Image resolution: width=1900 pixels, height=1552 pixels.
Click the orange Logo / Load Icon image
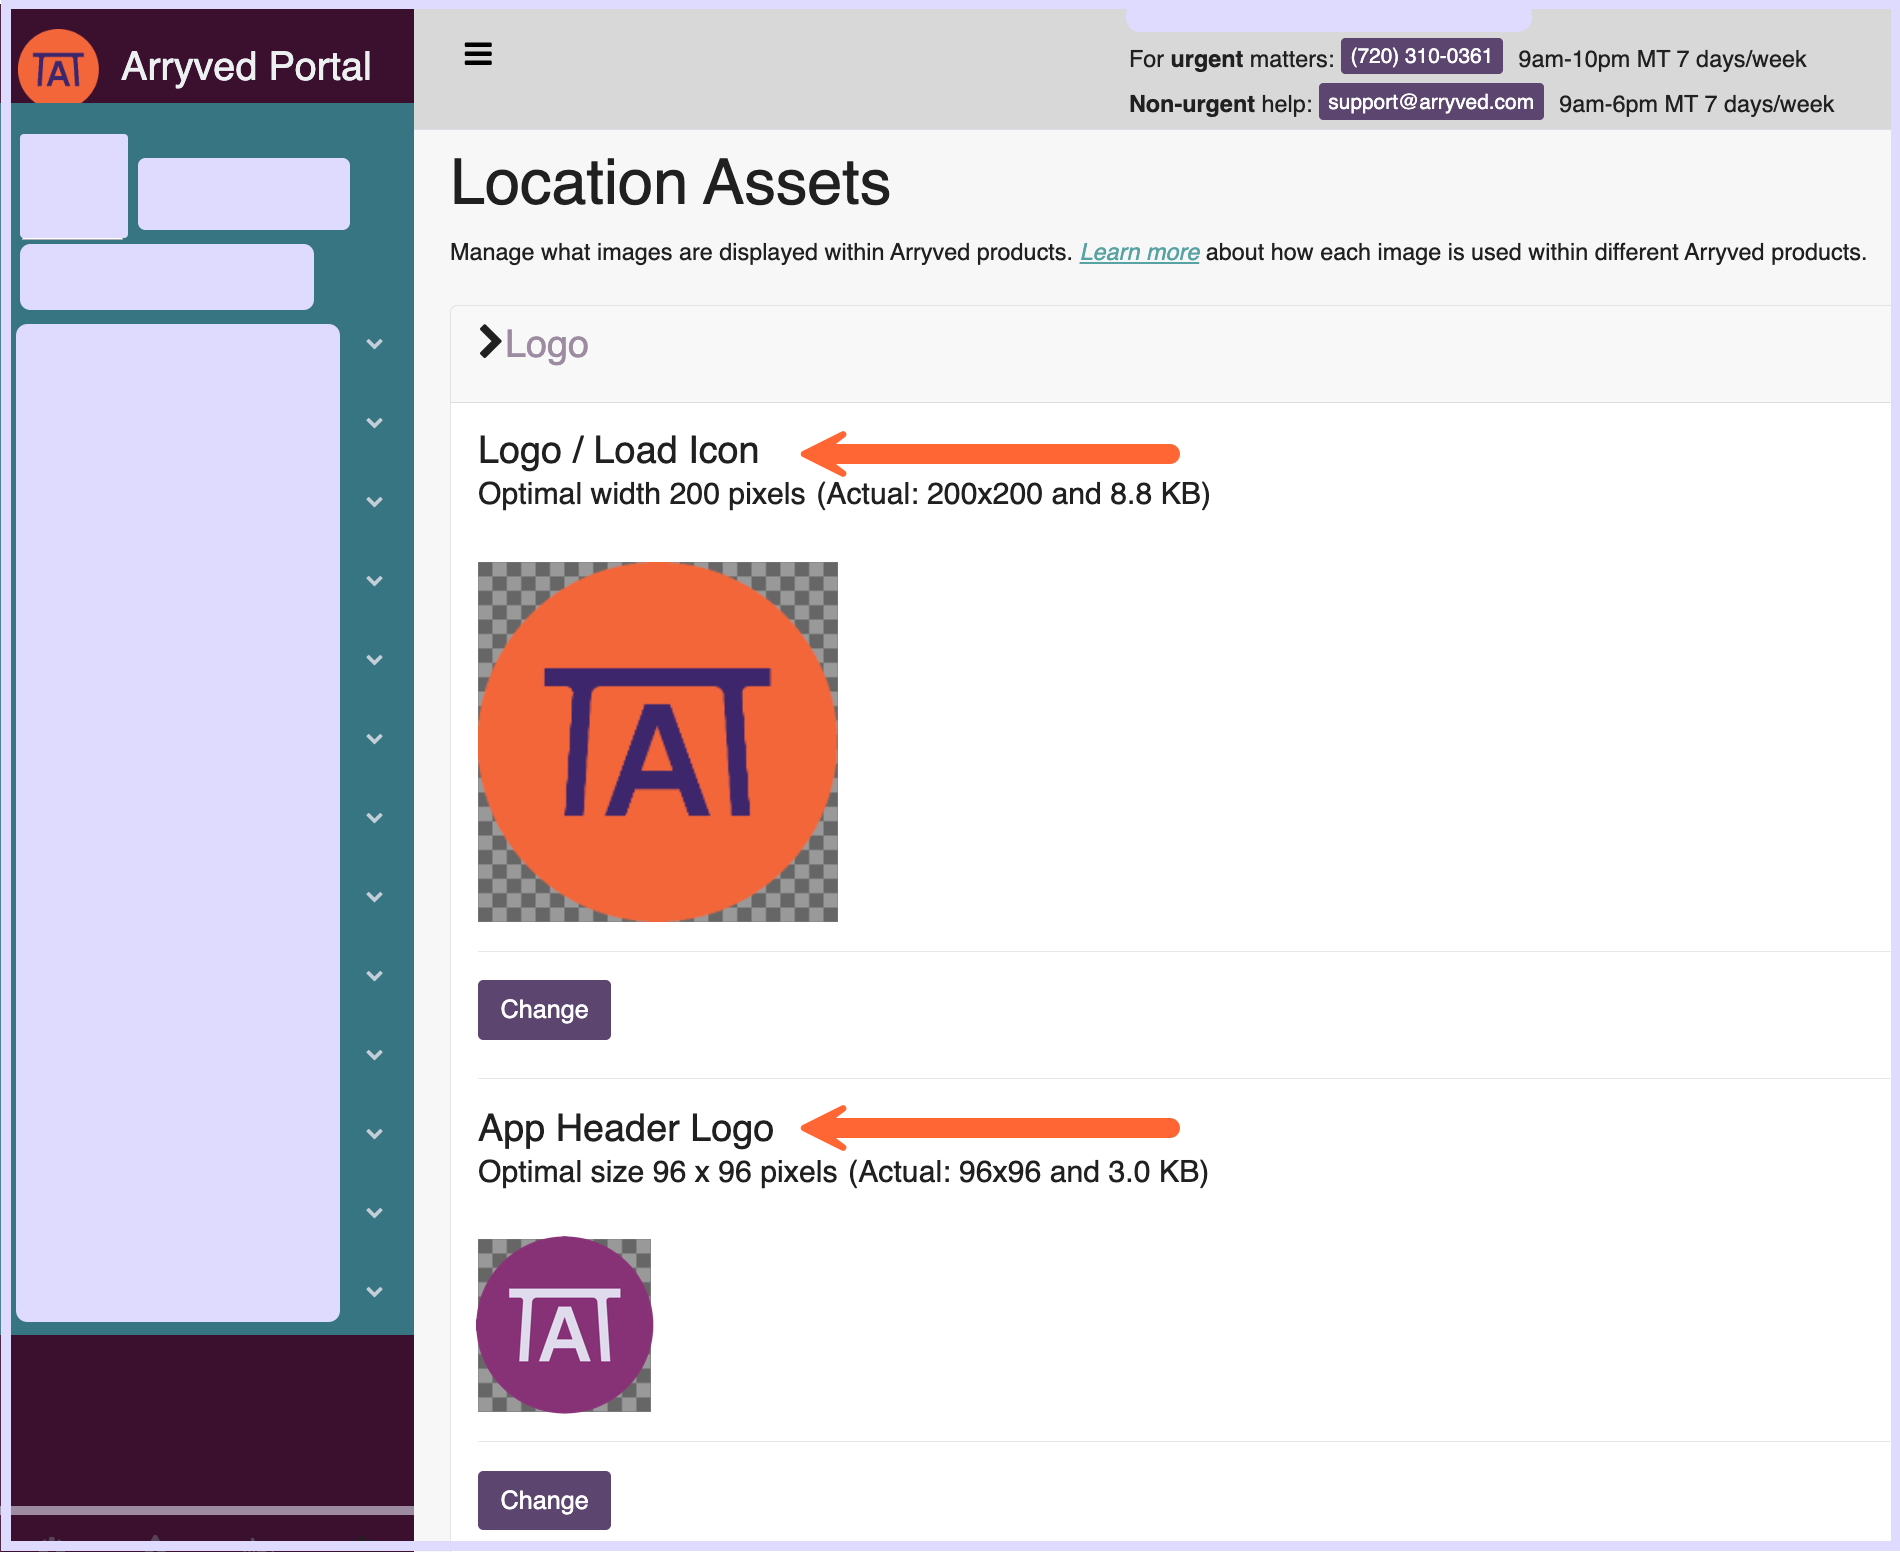(x=658, y=742)
